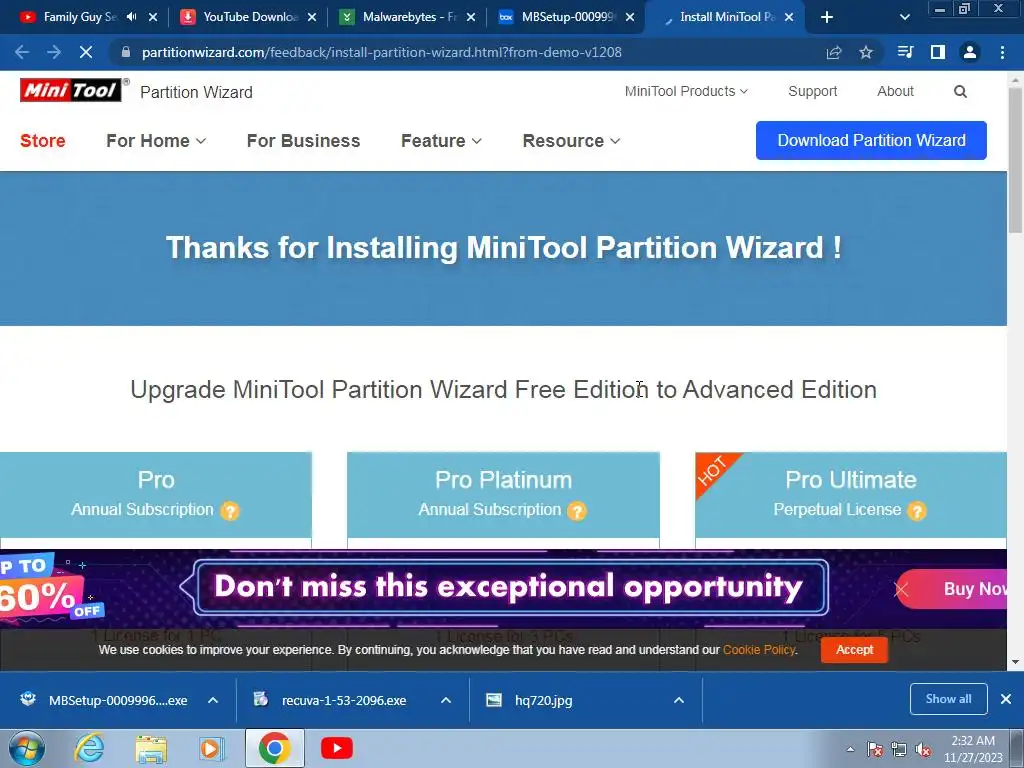Screen dimensions: 1024x768
Task: Click the help icon on Pro plan
Action: coord(230,511)
